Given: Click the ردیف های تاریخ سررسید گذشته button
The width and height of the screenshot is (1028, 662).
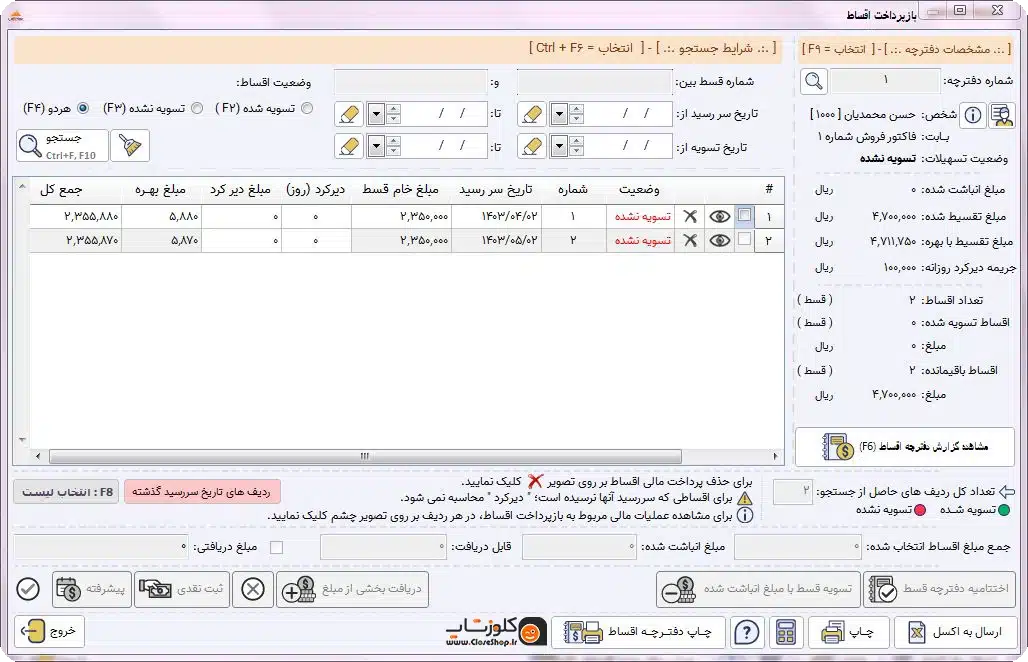Looking at the screenshot, I should point(202,492).
